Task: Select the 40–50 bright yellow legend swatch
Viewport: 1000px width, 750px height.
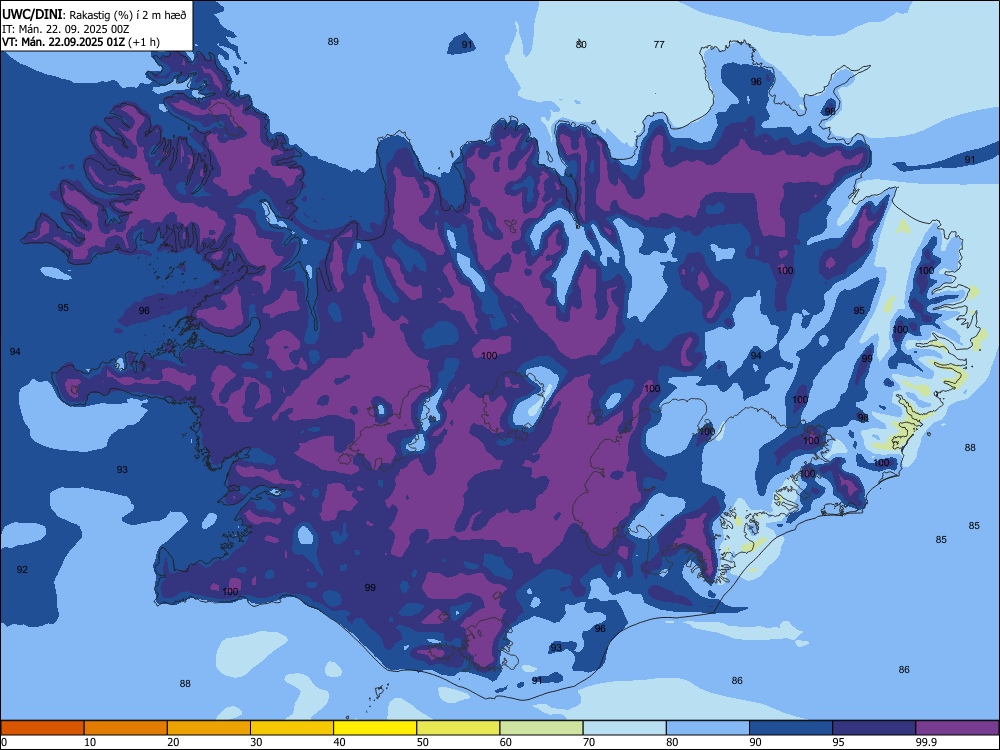Action: click(375, 728)
